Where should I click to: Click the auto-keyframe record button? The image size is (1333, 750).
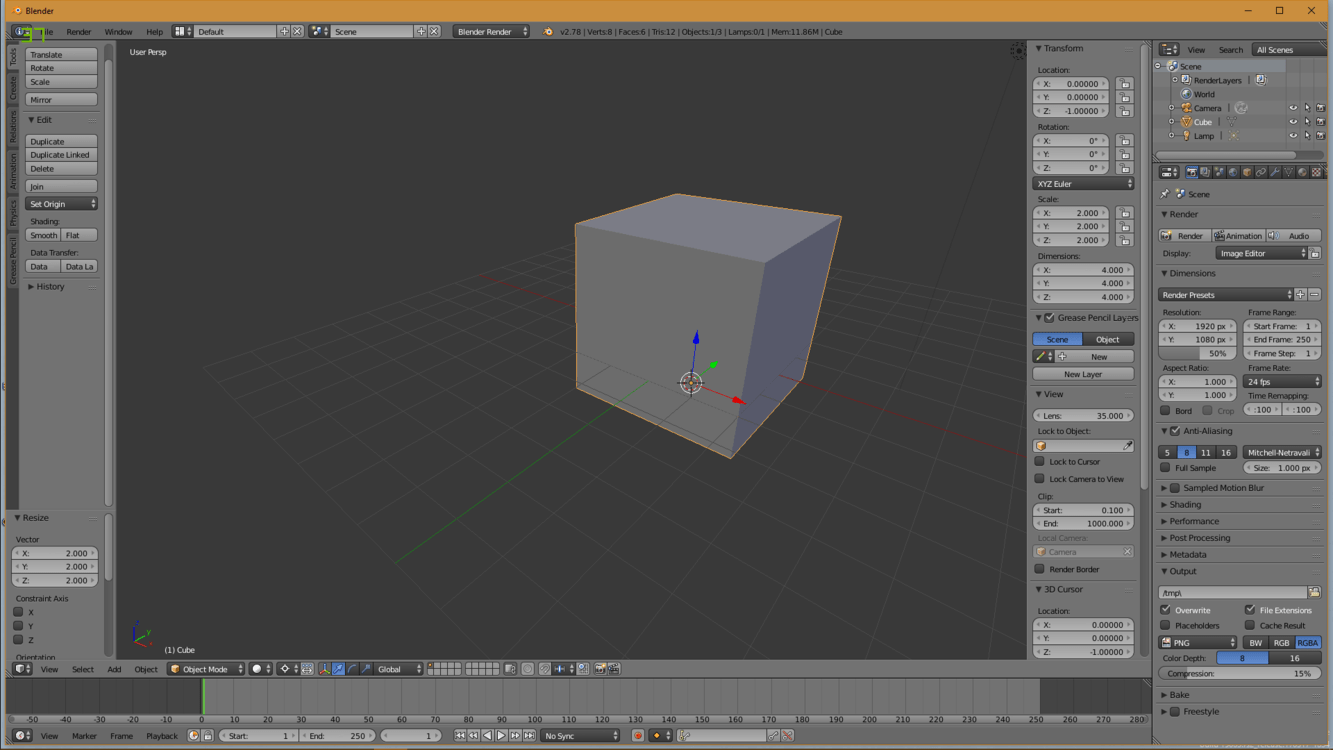click(x=637, y=736)
